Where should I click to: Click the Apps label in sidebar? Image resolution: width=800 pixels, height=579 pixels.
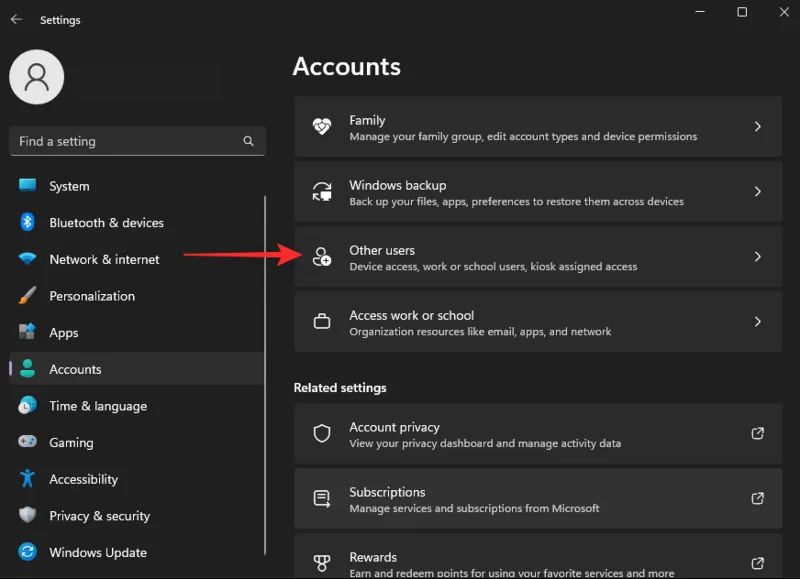coord(64,333)
